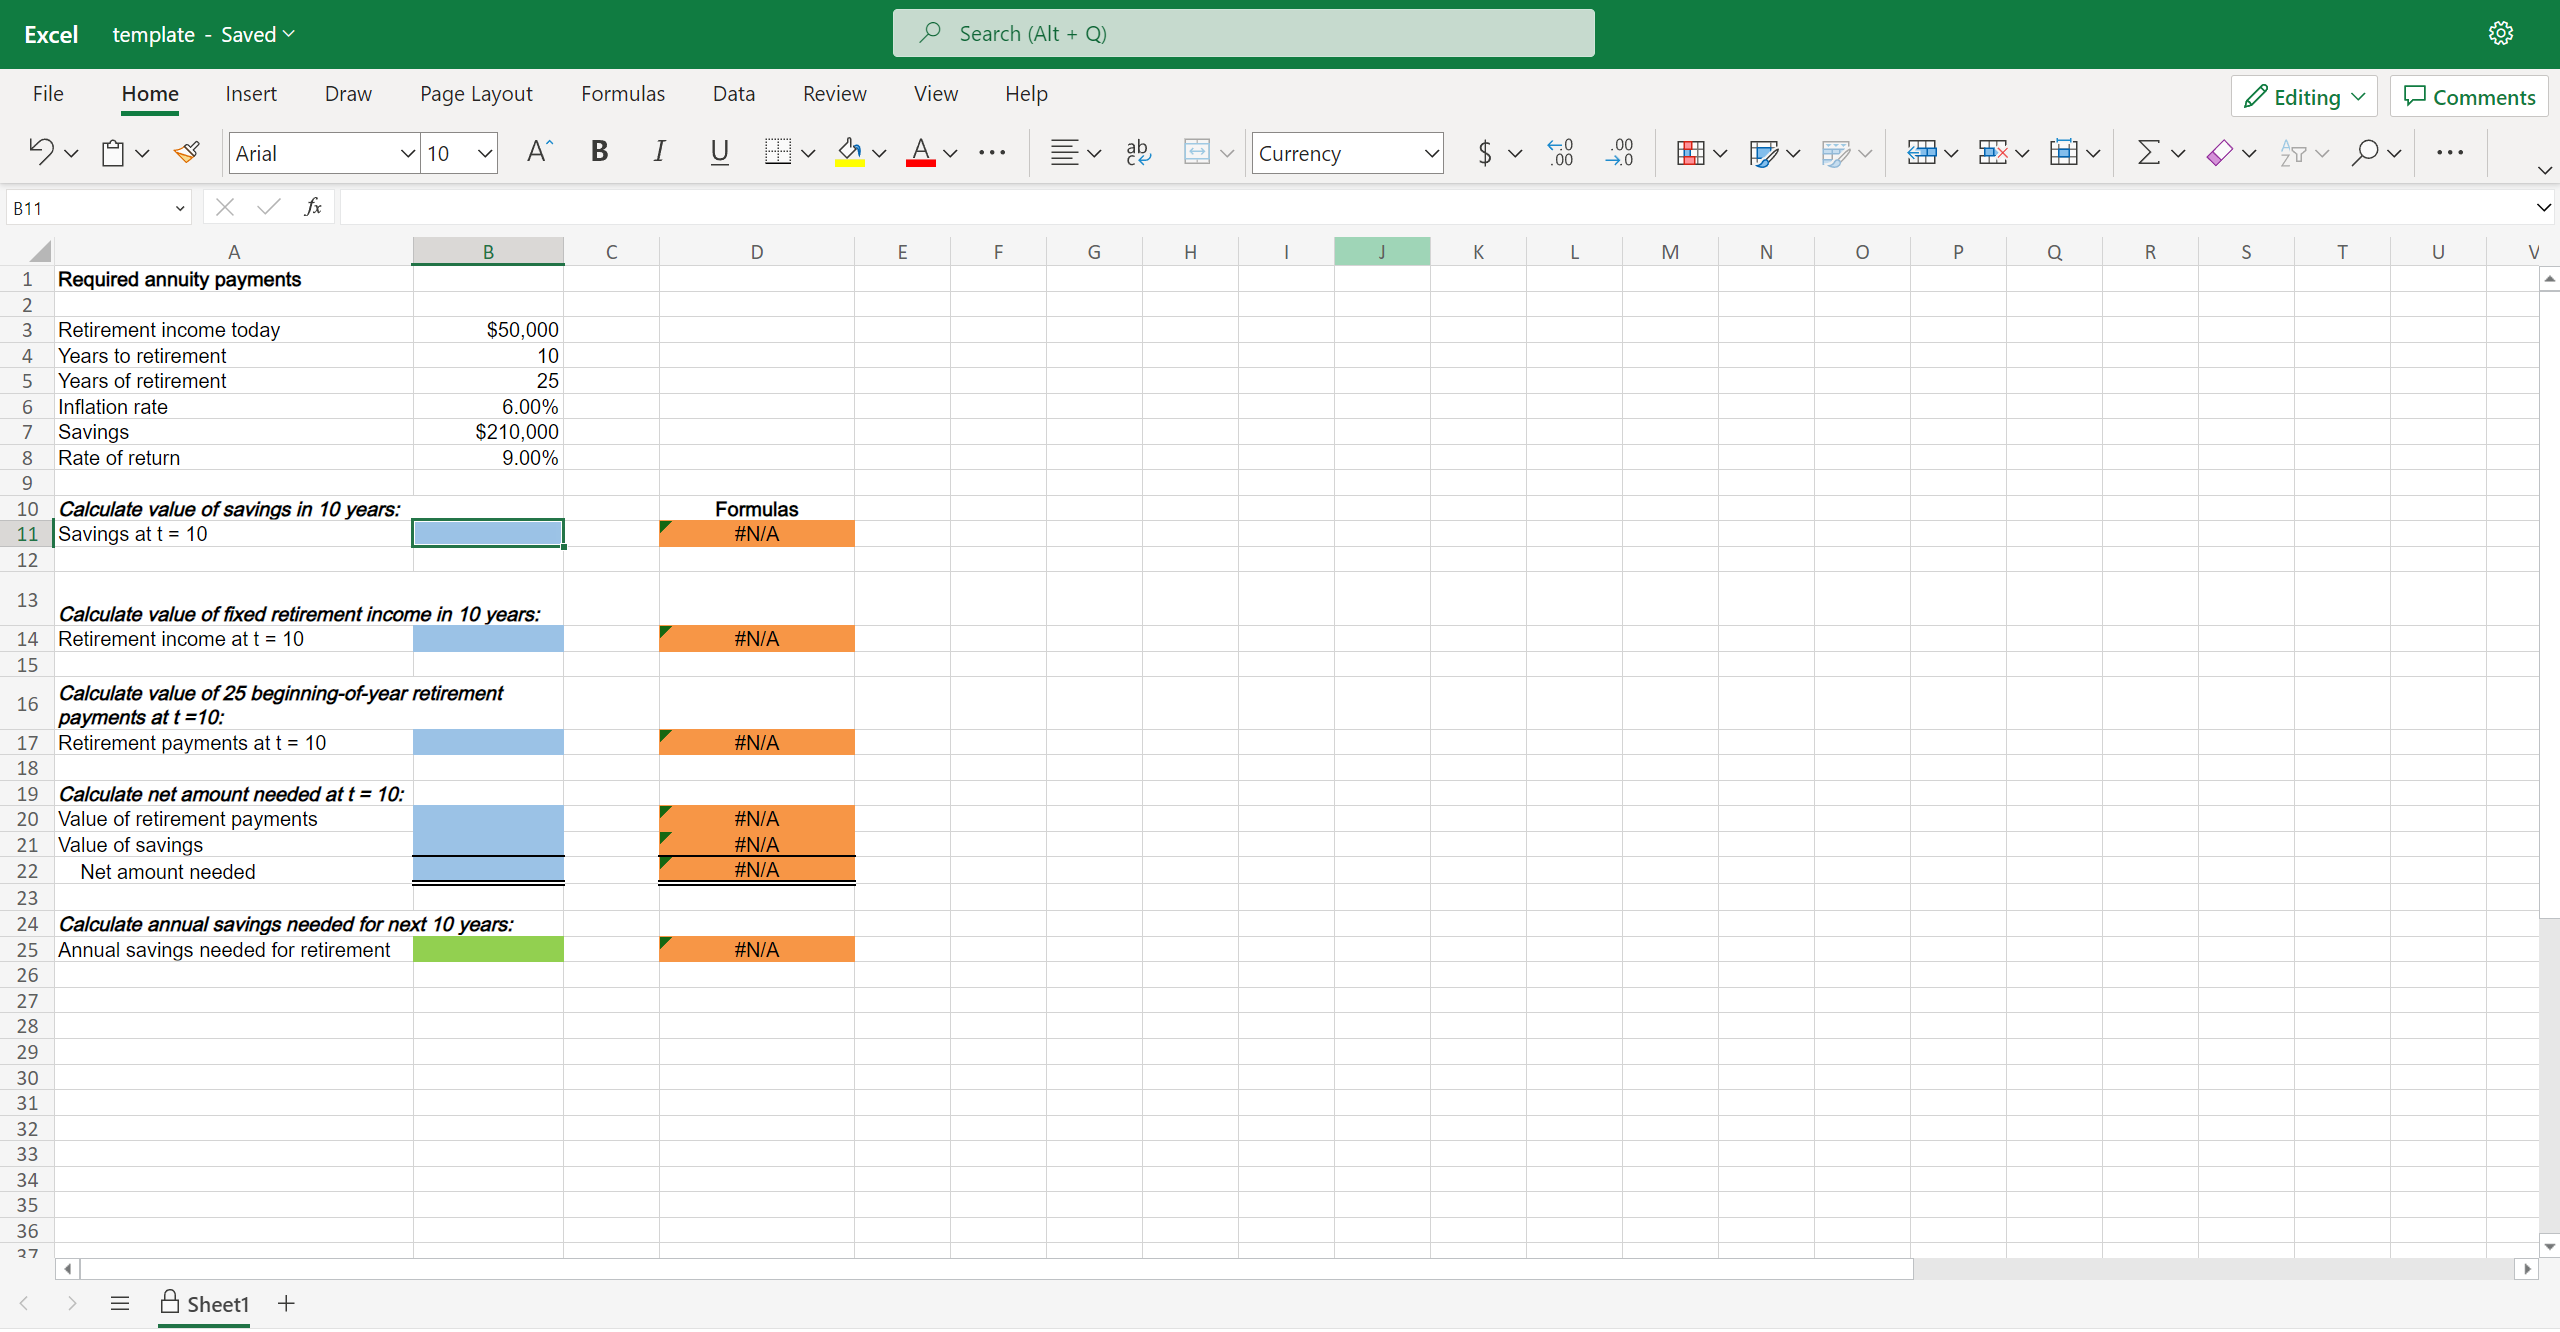Toggle the Editing mode selector
The image size is (2560, 1332).
[2302, 95]
